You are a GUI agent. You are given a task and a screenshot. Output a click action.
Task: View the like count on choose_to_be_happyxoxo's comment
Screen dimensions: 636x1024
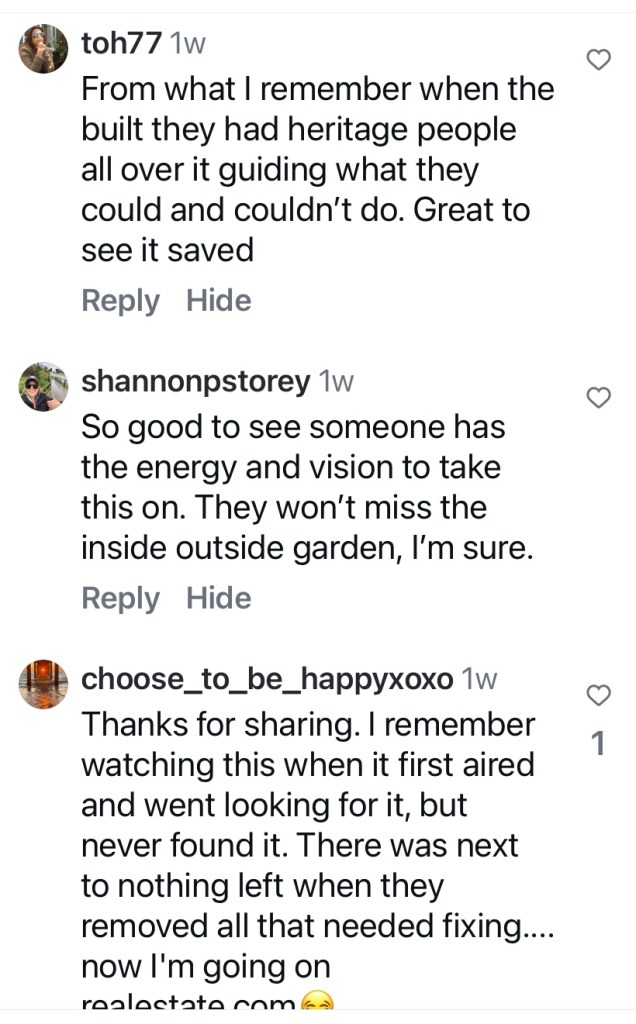coord(598,743)
